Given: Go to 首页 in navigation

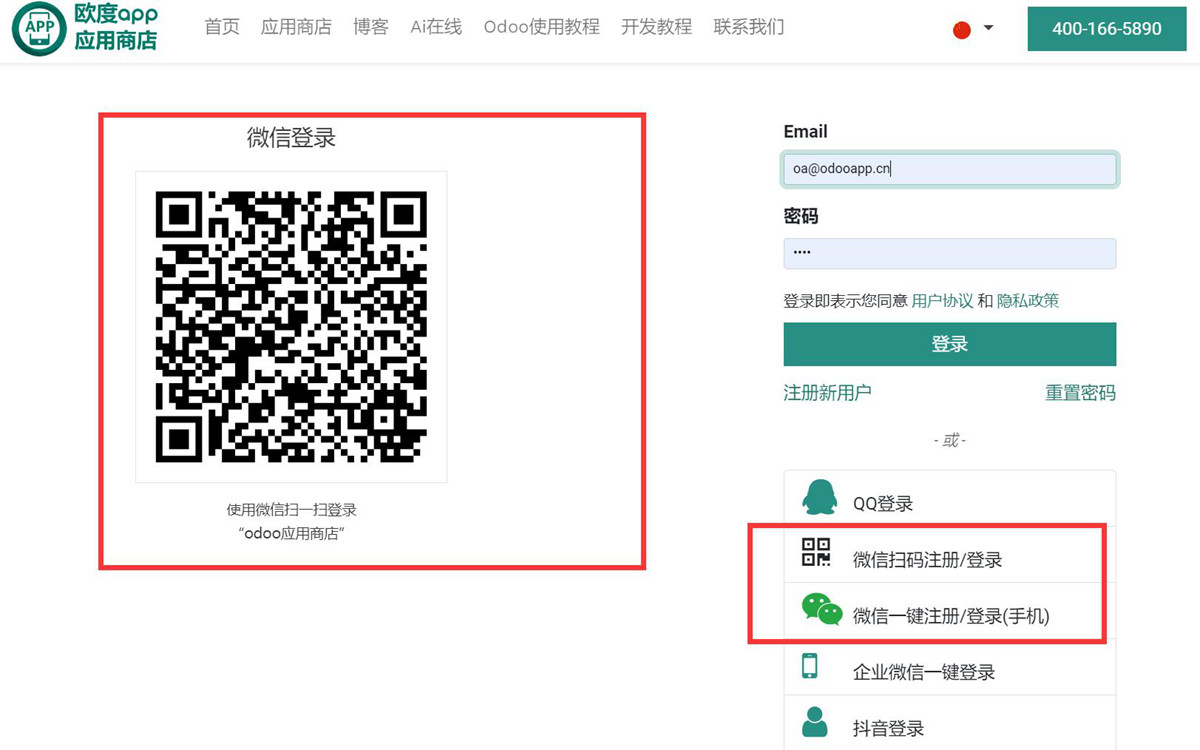Looking at the screenshot, I should pyautogui.click(x=222, y=27).
